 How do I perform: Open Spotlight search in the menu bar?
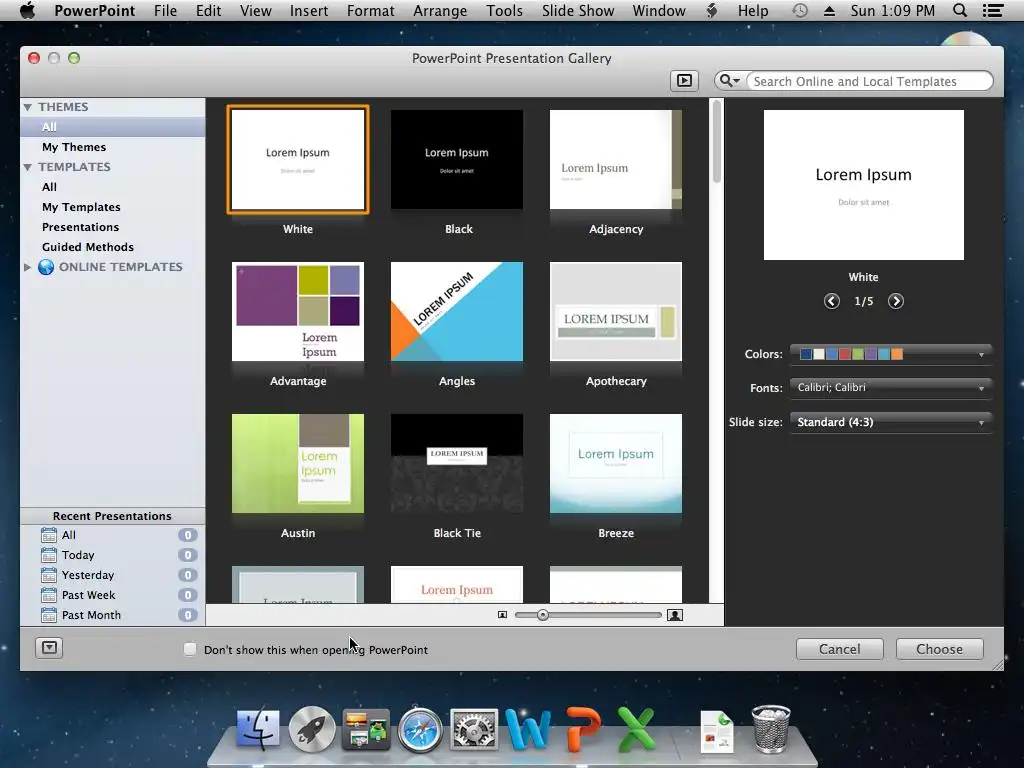click(960, 10)
